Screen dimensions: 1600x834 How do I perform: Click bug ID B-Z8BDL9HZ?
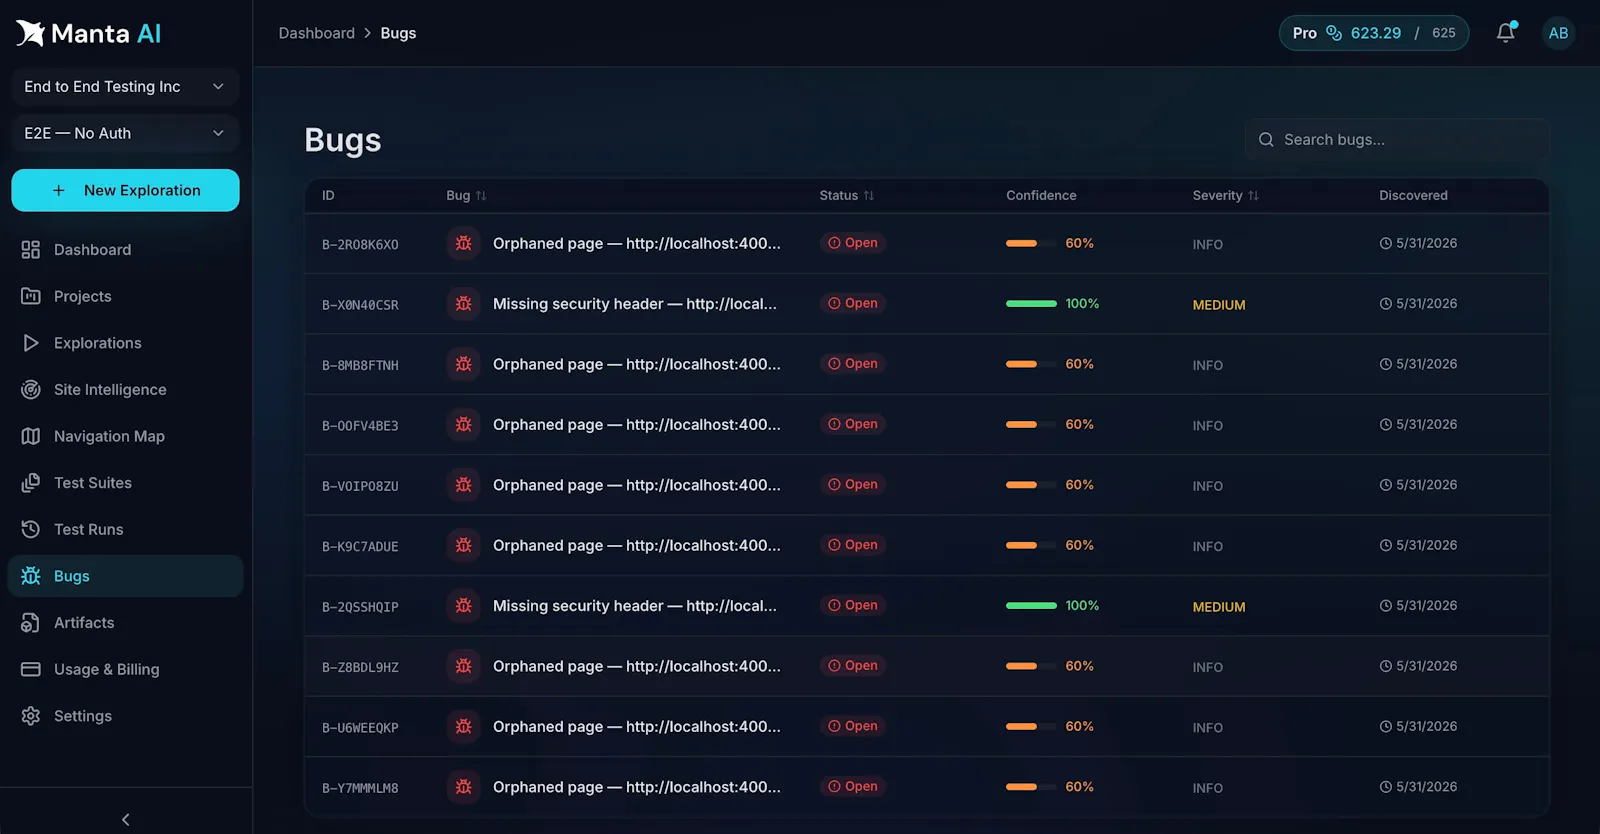click(x=360, y=667)
